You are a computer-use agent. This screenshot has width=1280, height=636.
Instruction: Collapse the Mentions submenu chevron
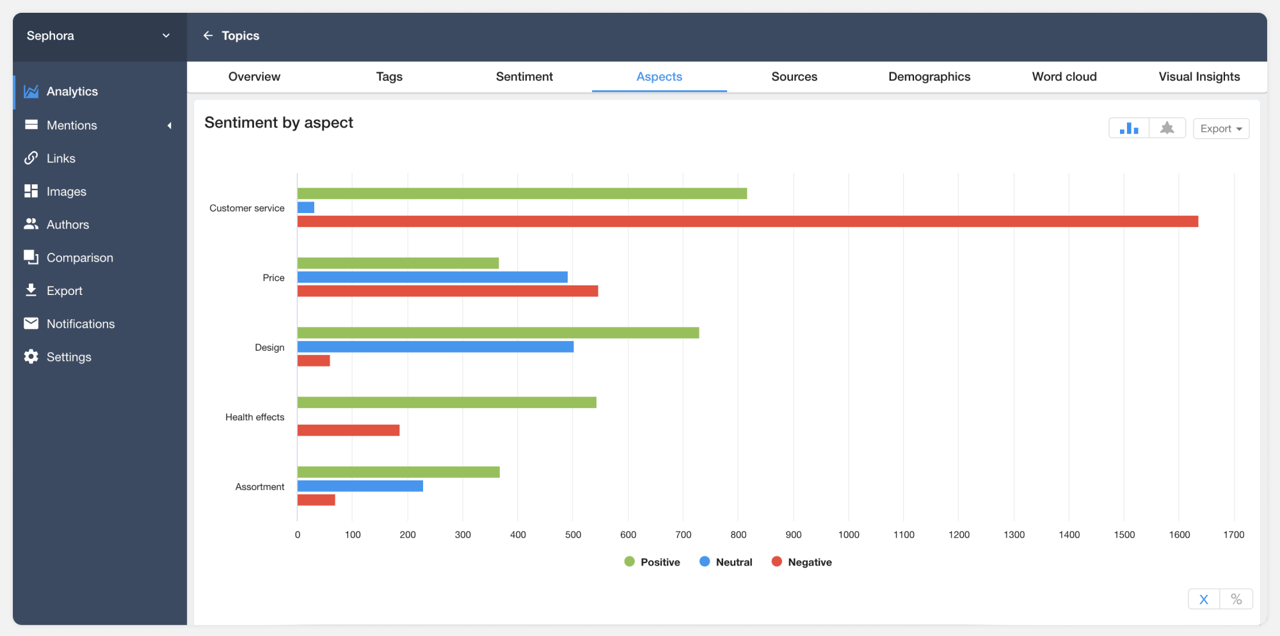coord(169,126)
